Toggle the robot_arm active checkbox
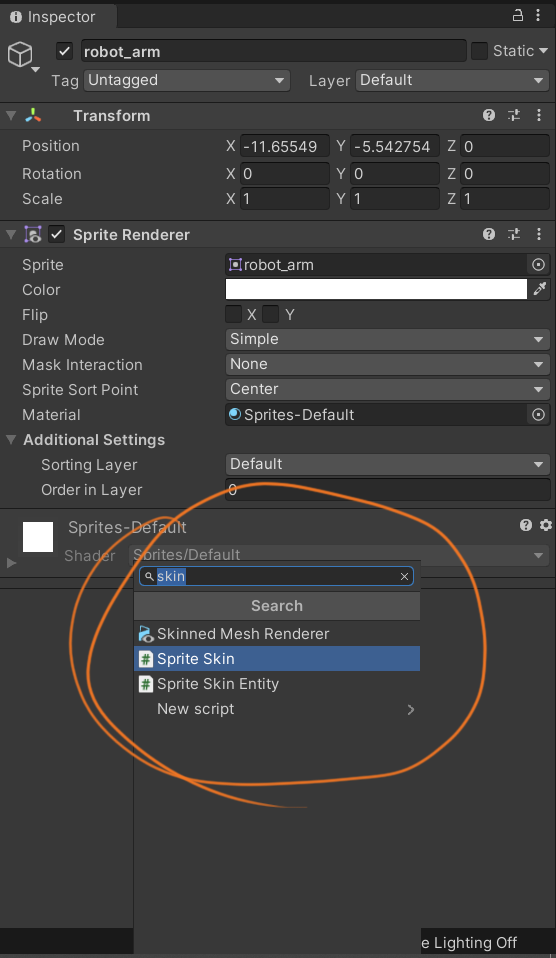This screenshot has height=958, width=556. [65, 51]
